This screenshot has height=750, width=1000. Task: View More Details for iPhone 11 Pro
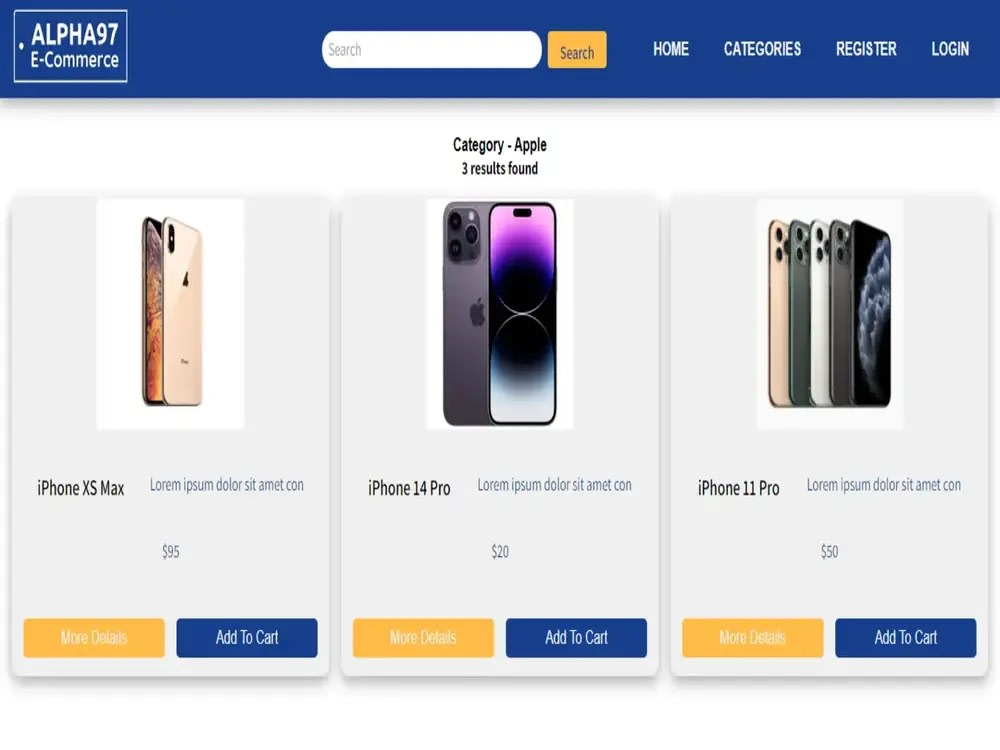tap(753, 638)
